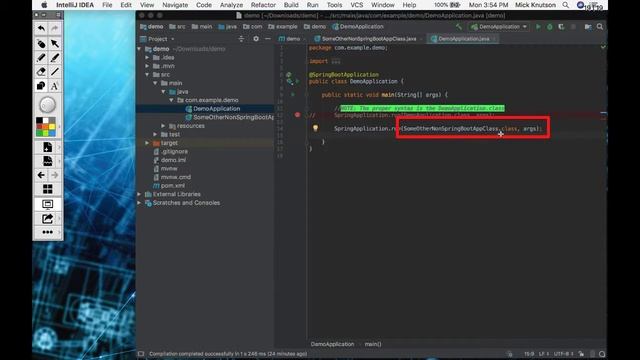Toggle the red breakpoint in gutter

[298, 115]
